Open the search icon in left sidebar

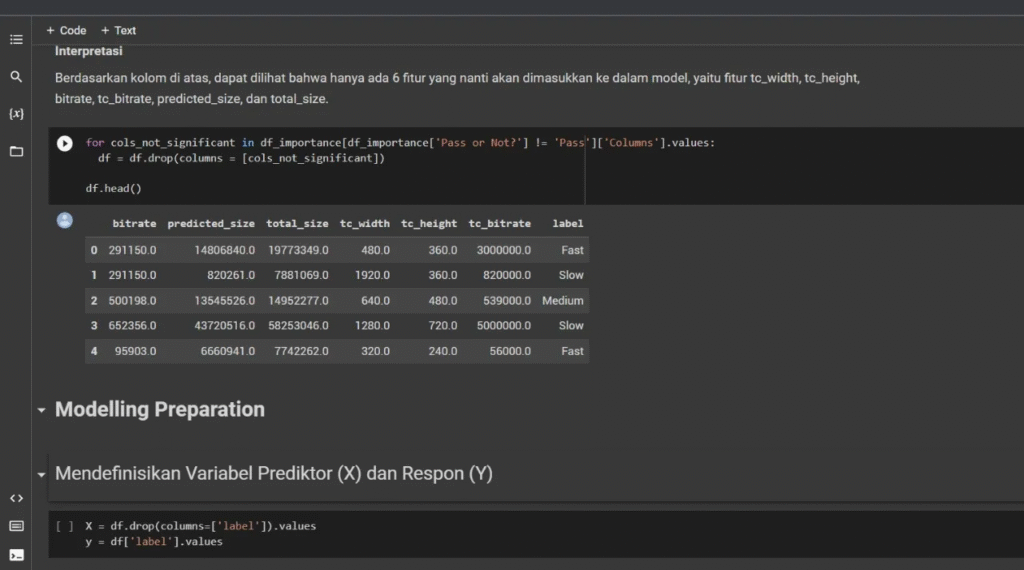(16, 77)
